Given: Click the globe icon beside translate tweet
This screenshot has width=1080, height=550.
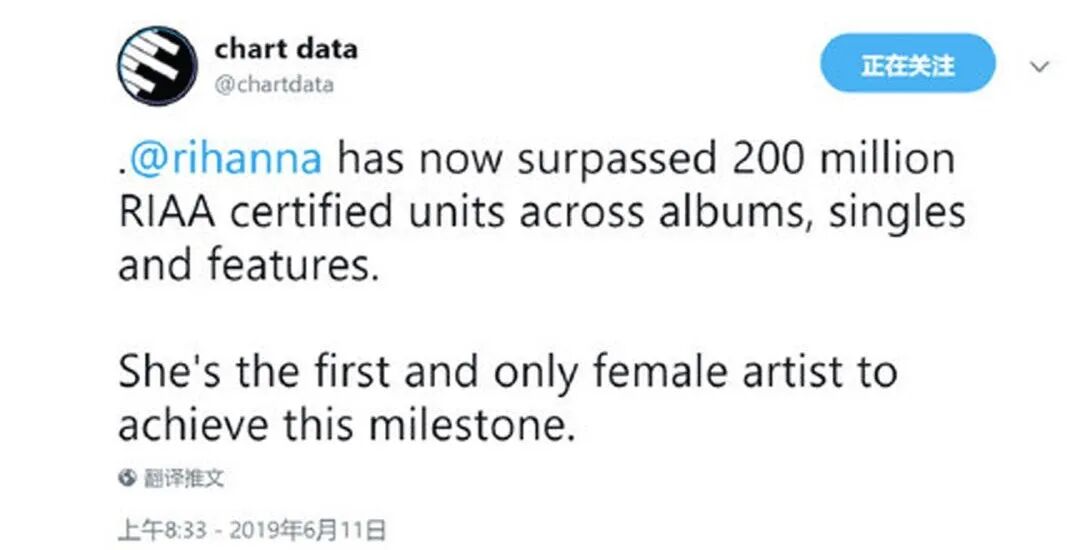Looking at the screenshot, I should (127, 478).
